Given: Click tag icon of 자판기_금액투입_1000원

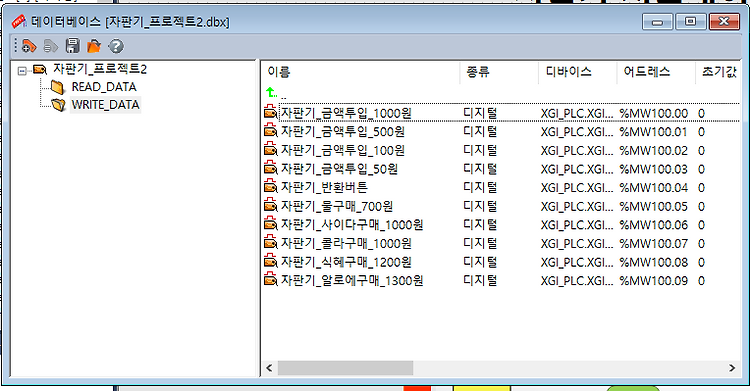Looking at the screenshot, I should pos(271,112).
